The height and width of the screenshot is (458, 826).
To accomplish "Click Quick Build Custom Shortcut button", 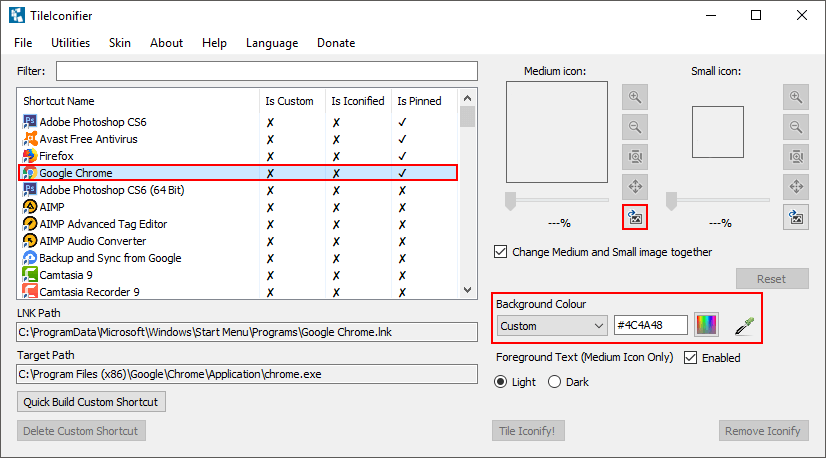I will coord(91,402).
